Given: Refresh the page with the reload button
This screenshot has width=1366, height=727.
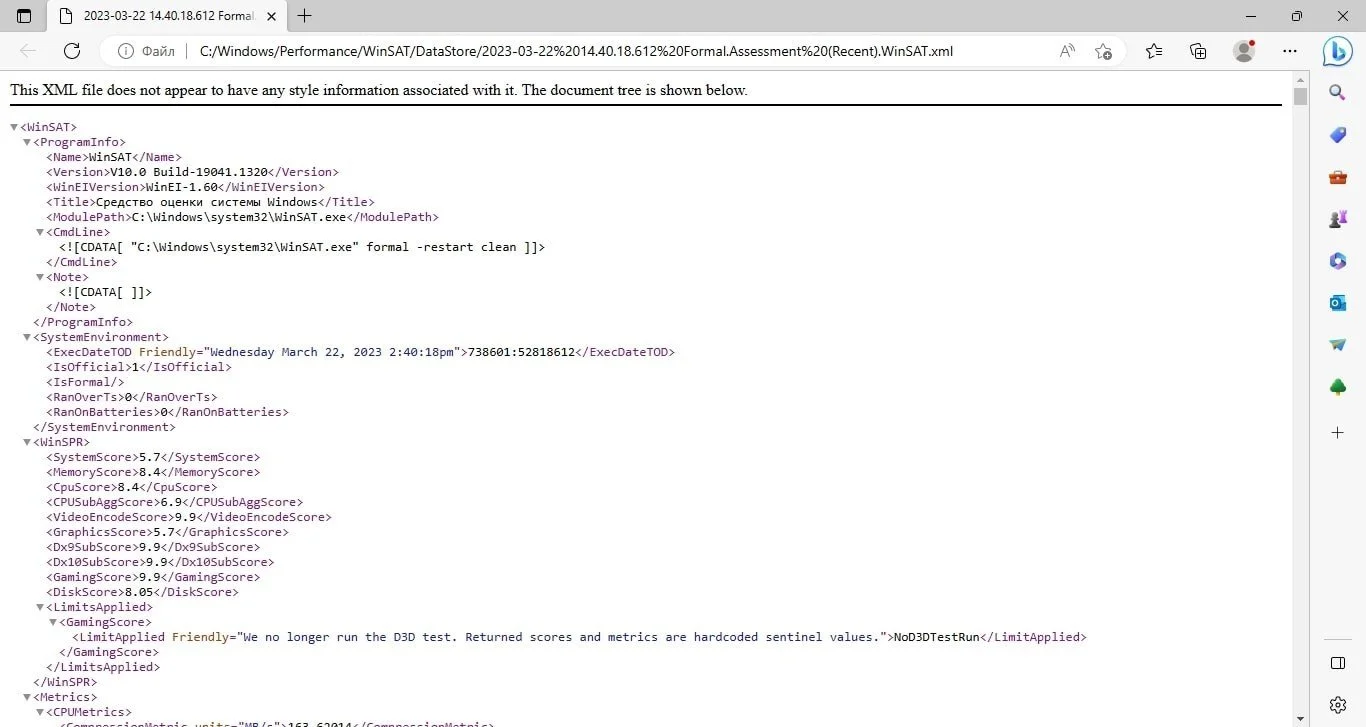Looking at the screenshot, I should coord(71,51).
